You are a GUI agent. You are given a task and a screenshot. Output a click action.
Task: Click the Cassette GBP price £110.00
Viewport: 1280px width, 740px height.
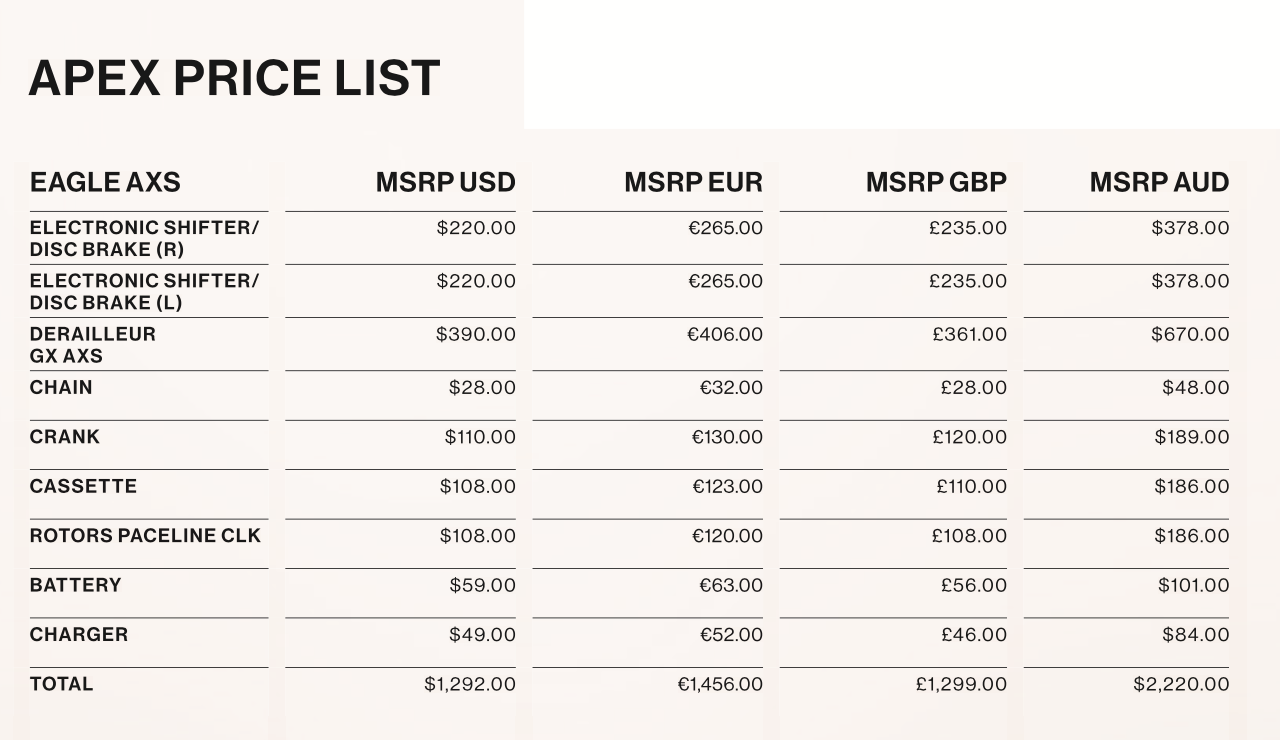(x=971, y=487)
